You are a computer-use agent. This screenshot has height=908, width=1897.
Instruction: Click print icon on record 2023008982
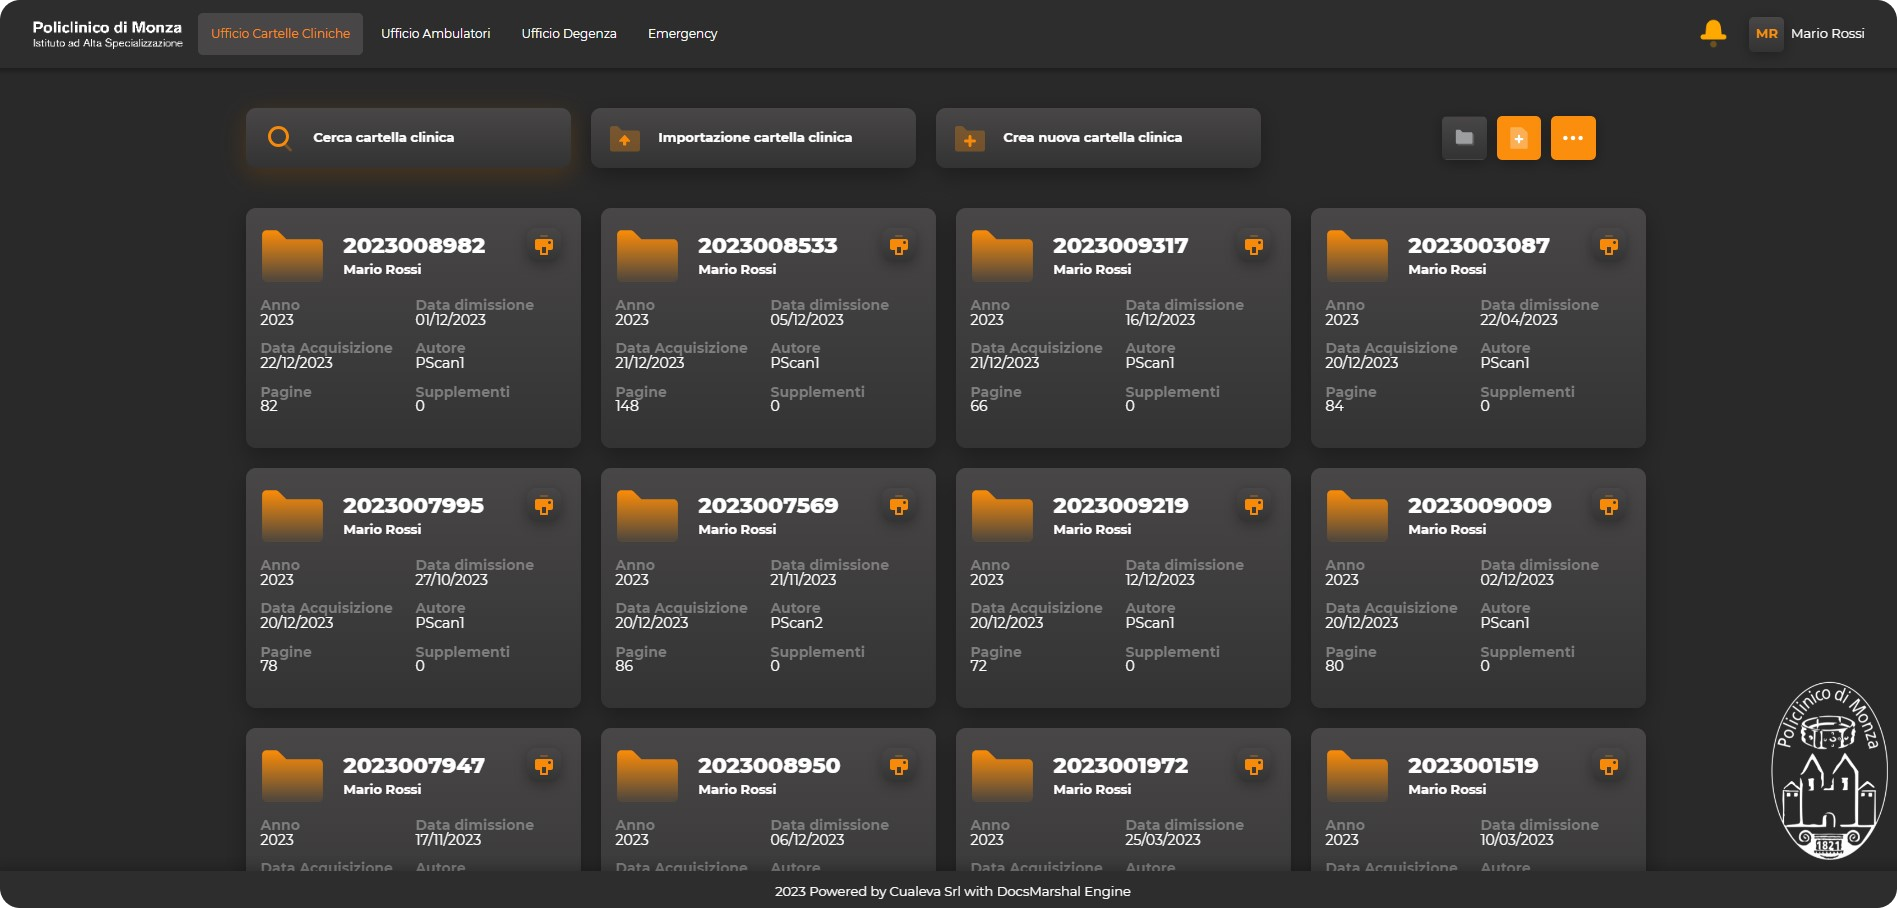click(544, 246)
